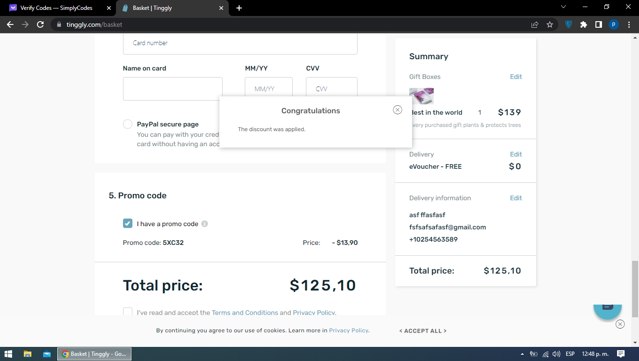Focus the CVV field
The width and height of the screenshot is (639, 361).
(x=331, y=87)
